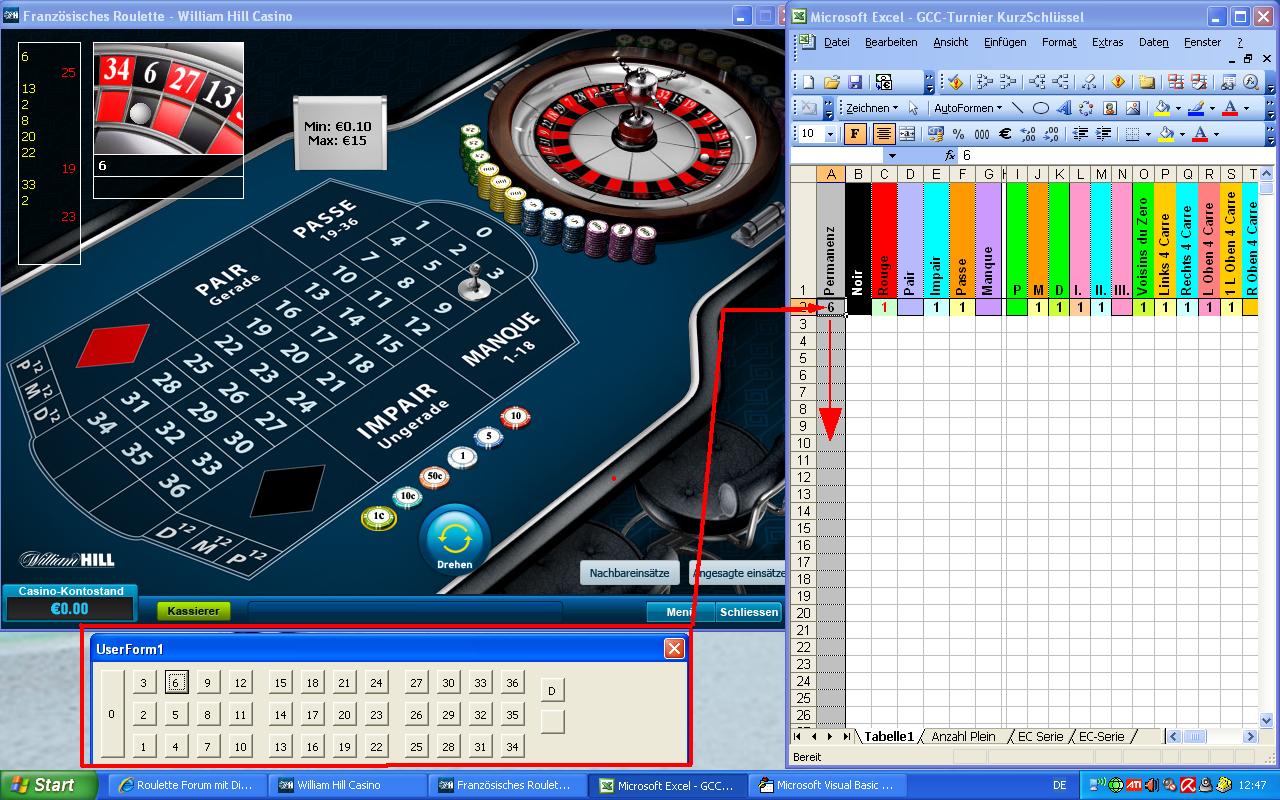Open Kassierer cashier in casino window

193,610
